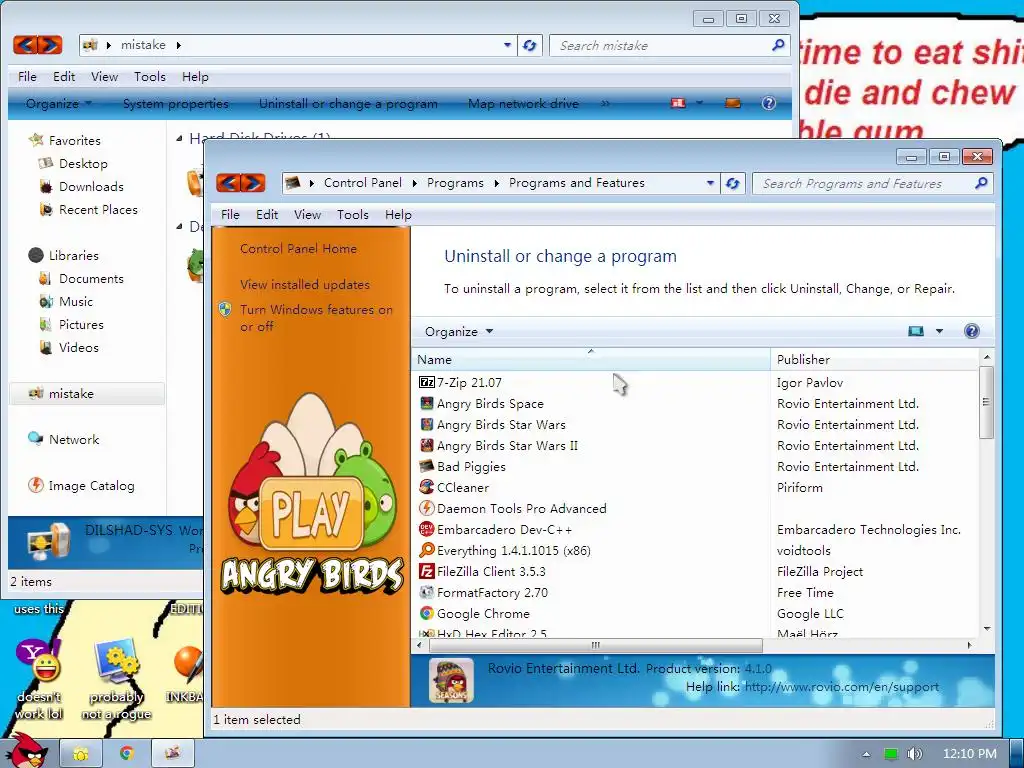Image resolution: width=1024 pixels, height=768 pixels.
Task: Open Edit menu in Programs and Features
Action: pyautogui.click(x=266, y=215)
